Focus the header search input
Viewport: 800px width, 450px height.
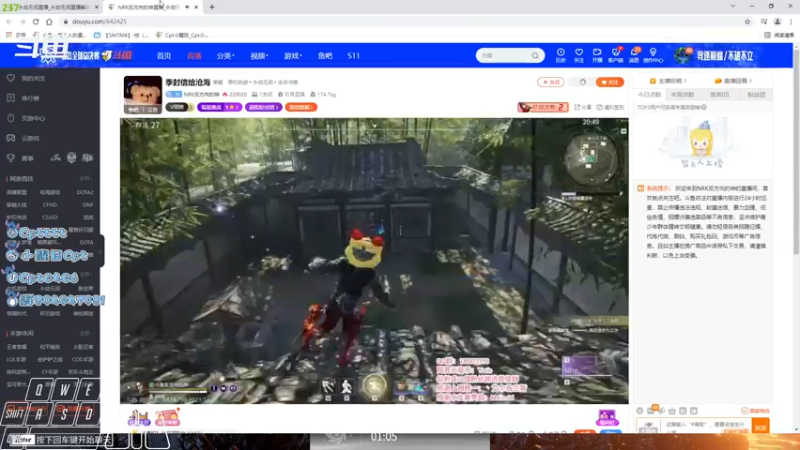pyautogui.click(x=505, y=56)
